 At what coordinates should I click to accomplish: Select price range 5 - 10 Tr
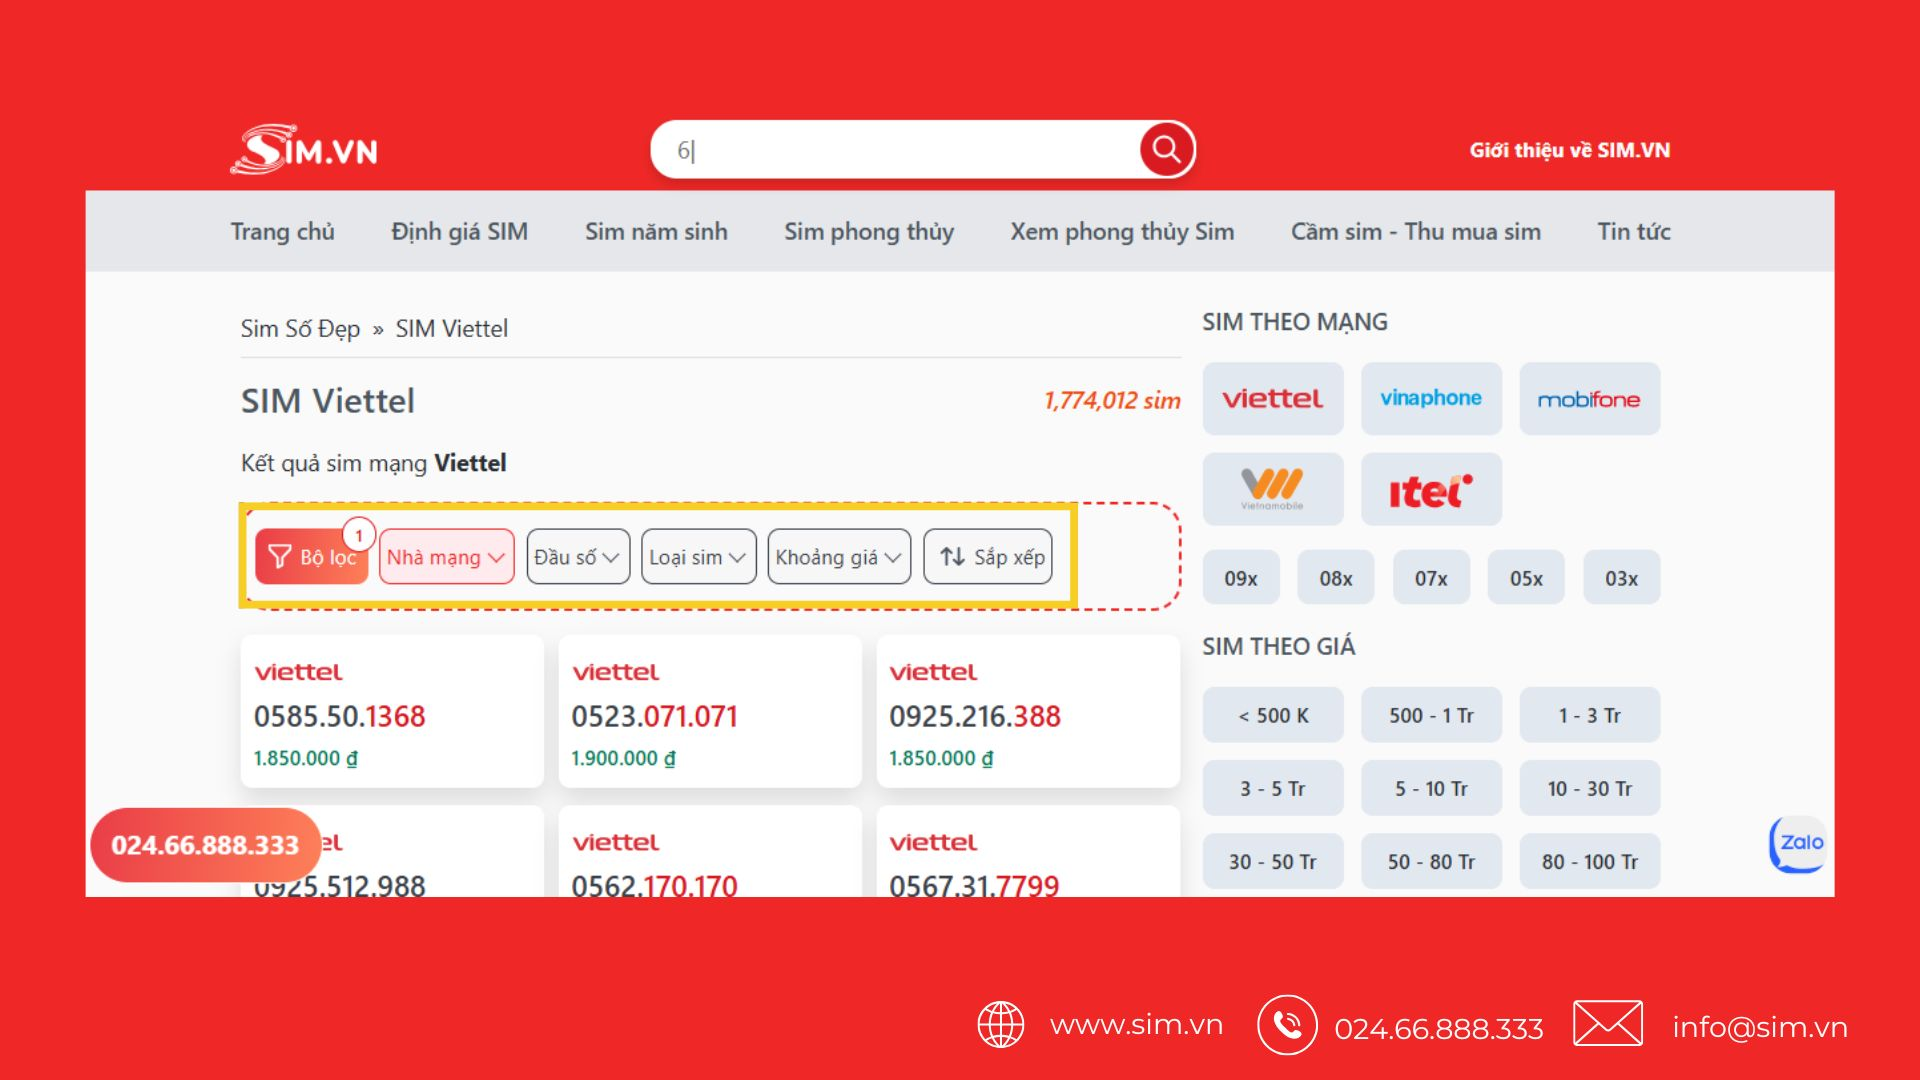click(1431, 788)
